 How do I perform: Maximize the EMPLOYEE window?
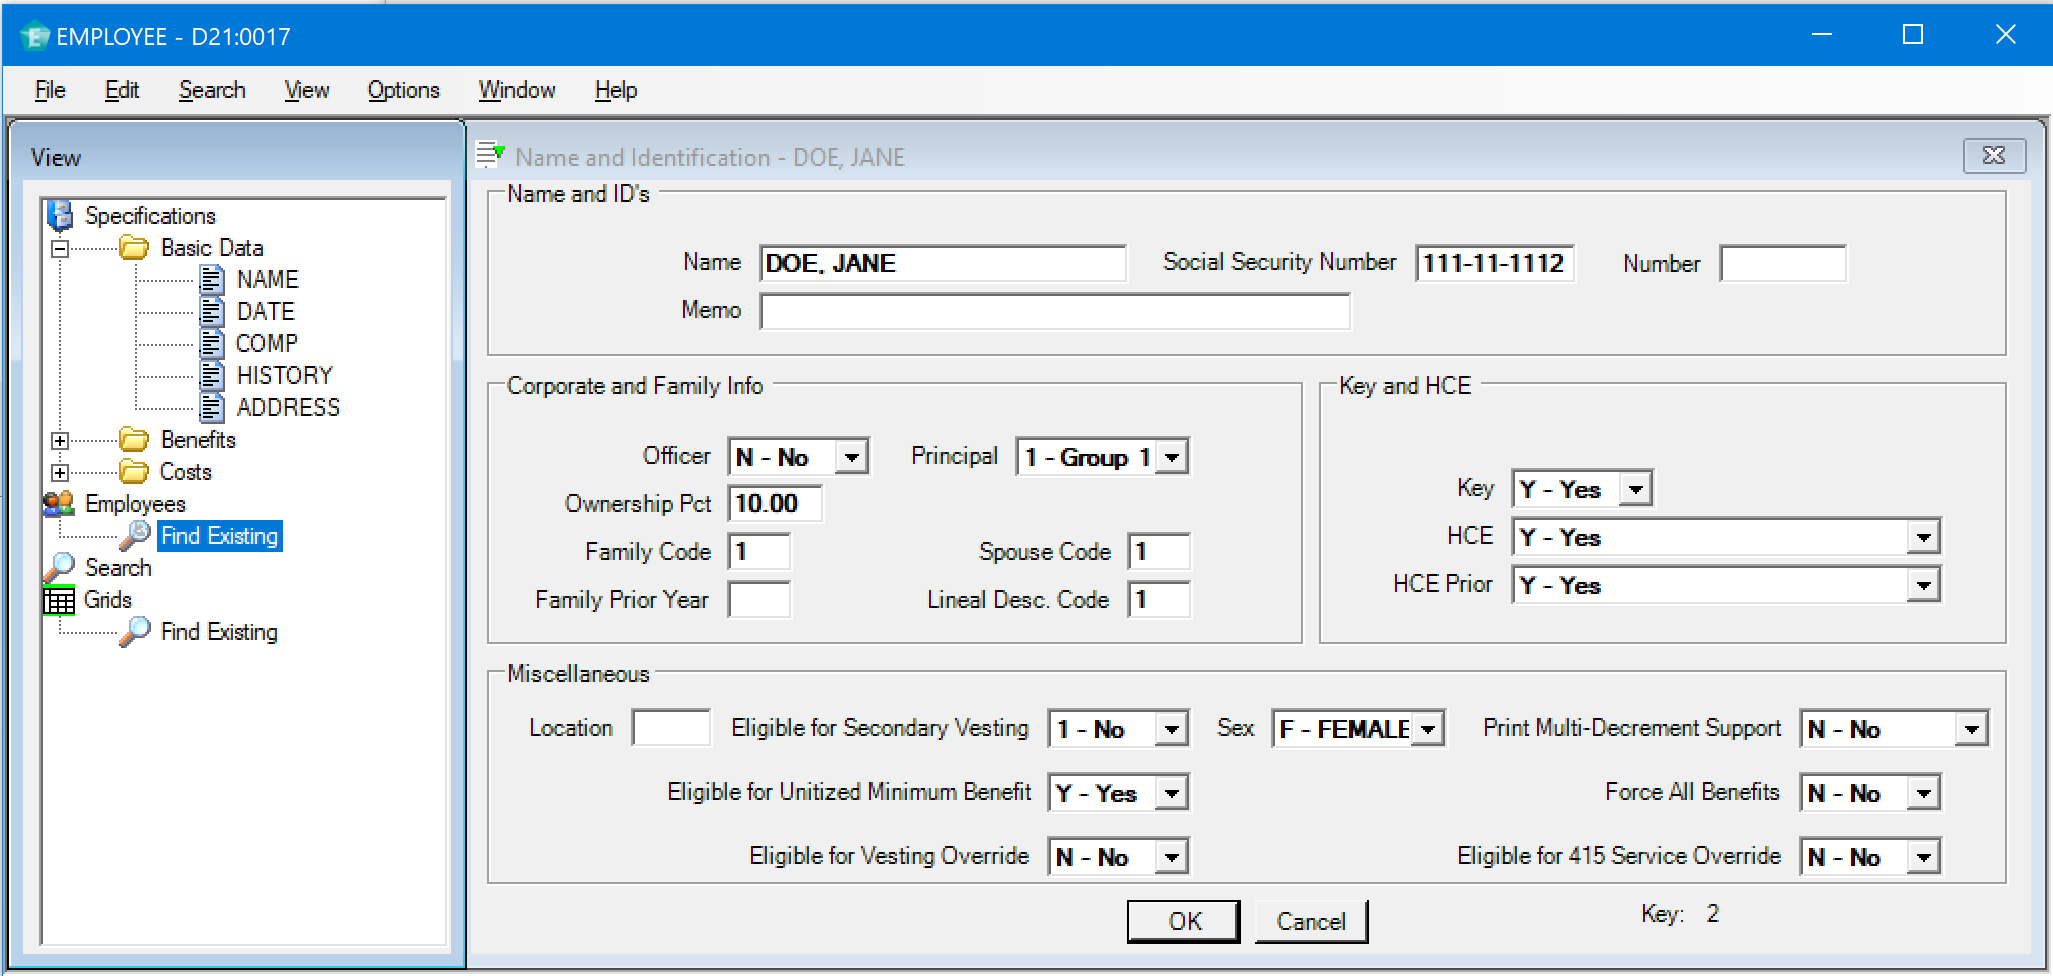(x=1913, y=35)
